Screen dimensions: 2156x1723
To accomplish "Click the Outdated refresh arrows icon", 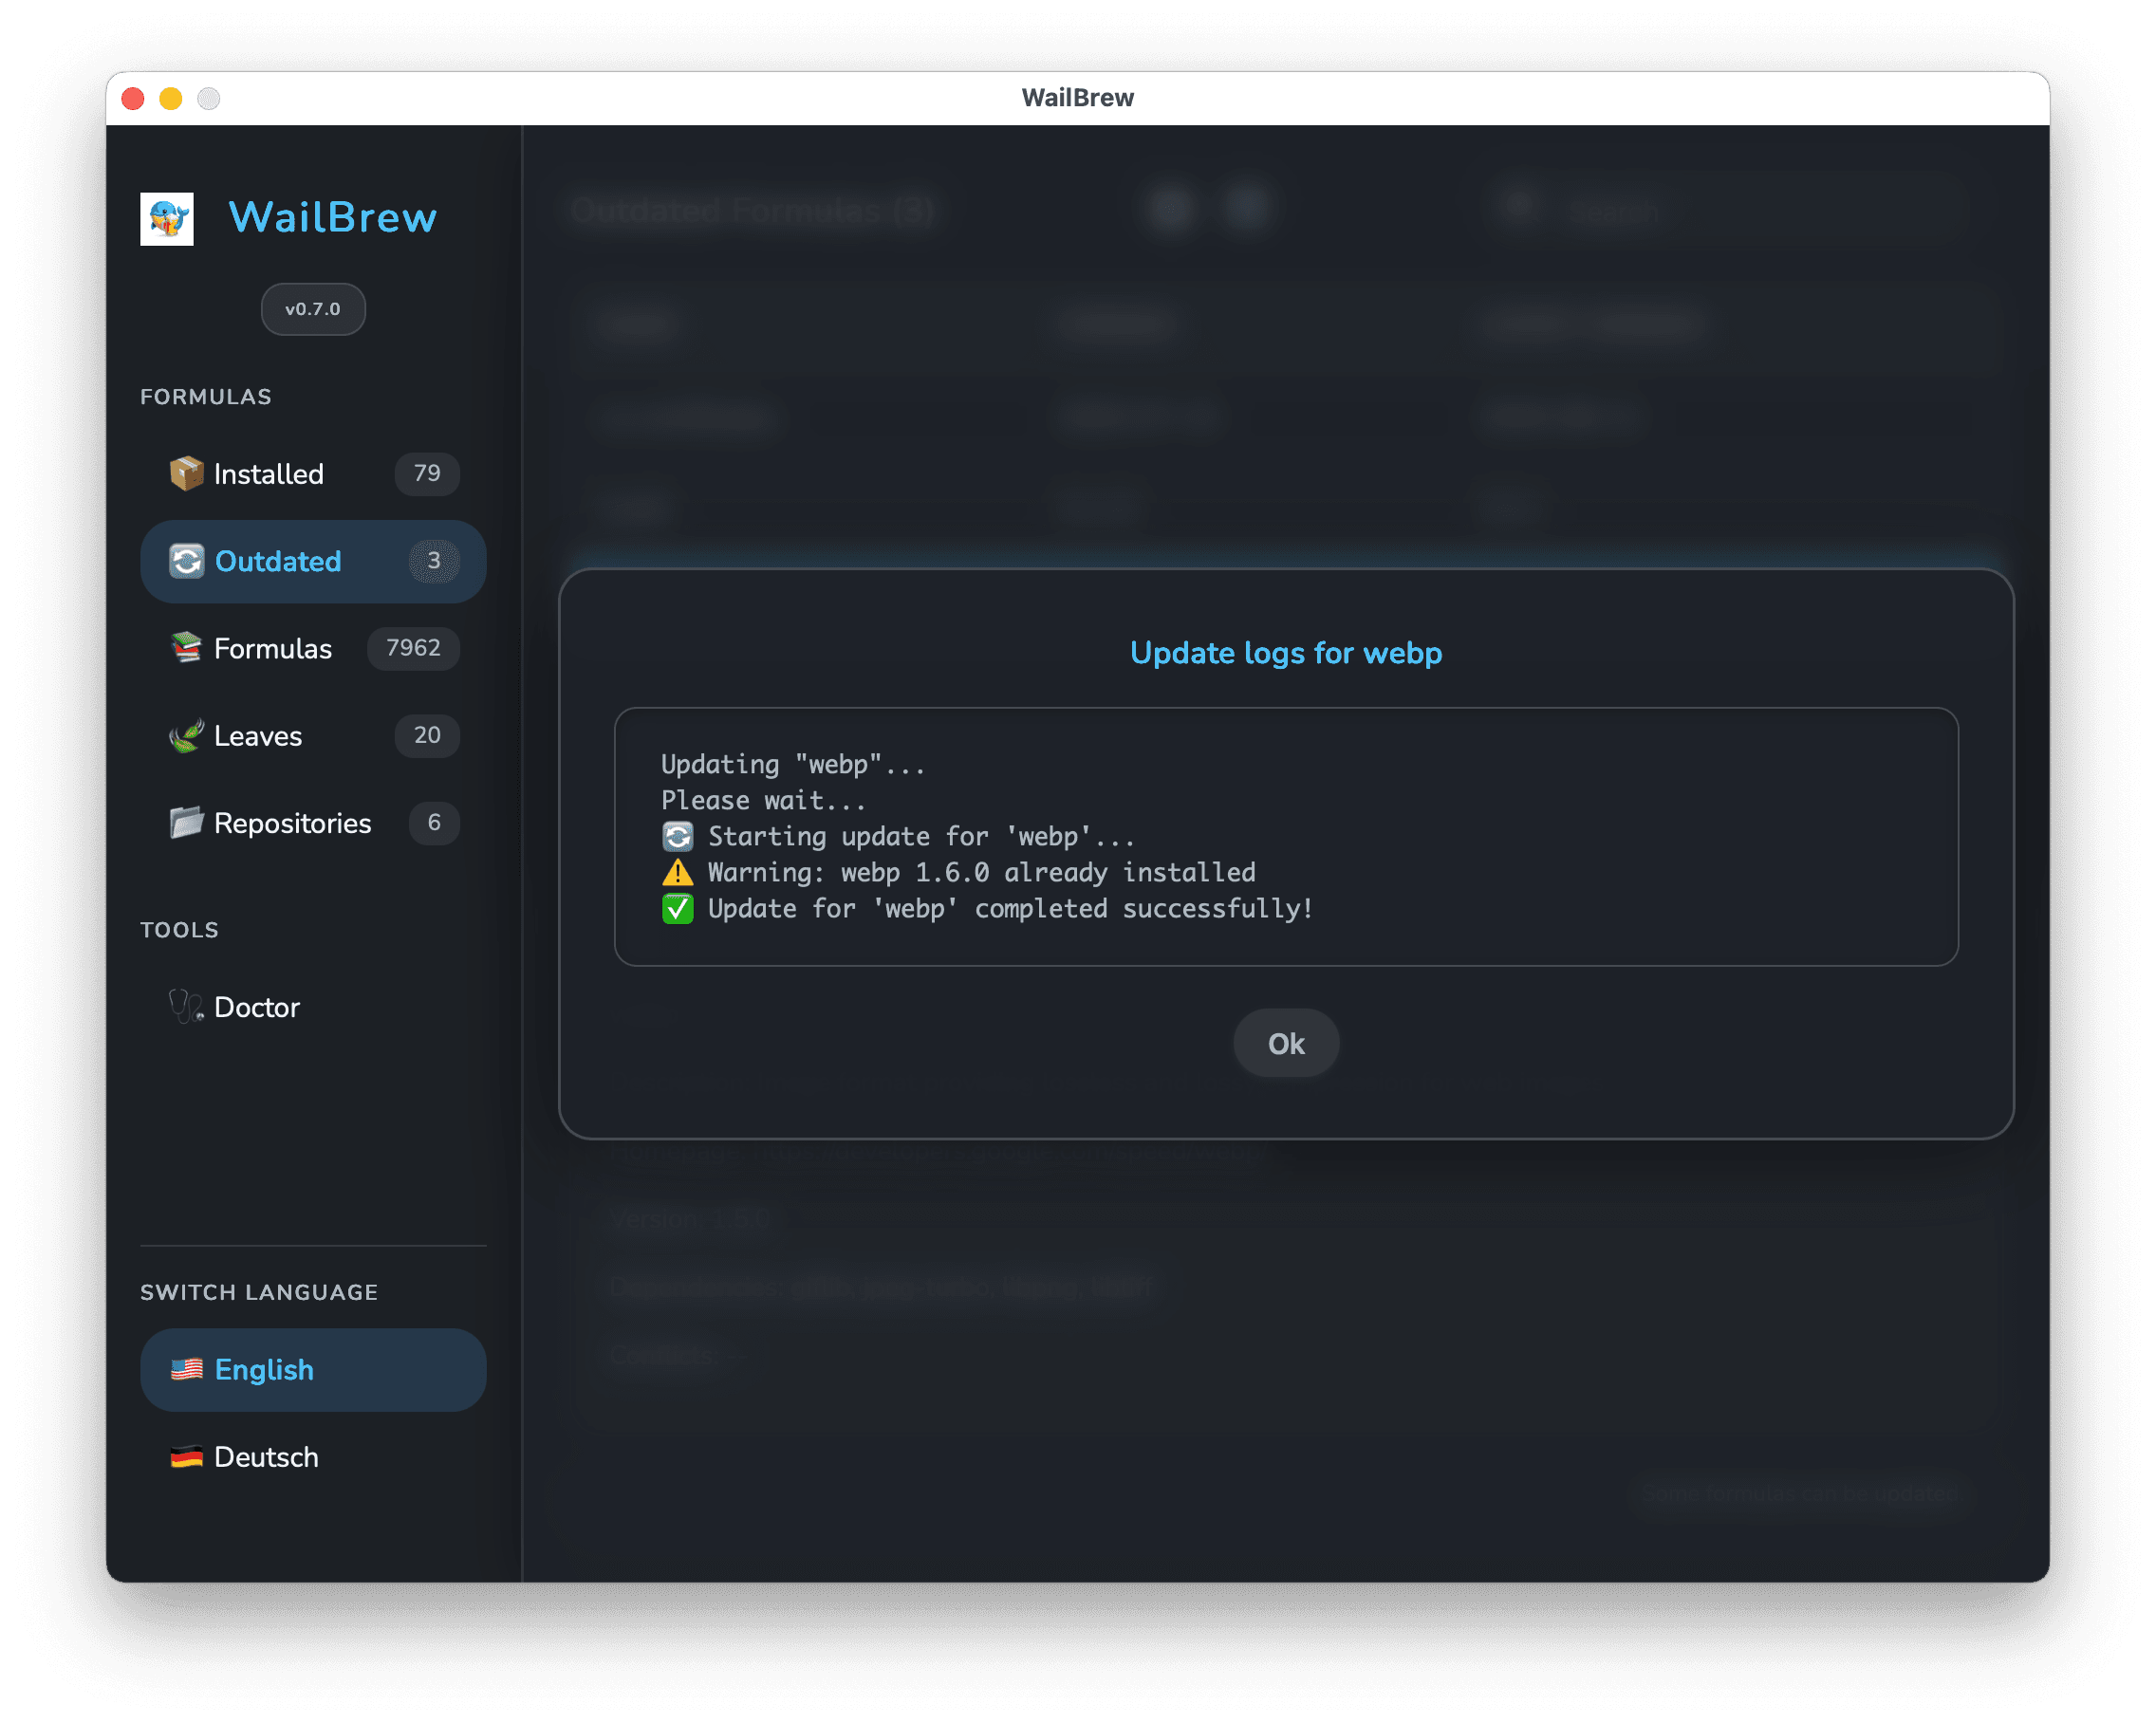I will click(x=186, y=561).
